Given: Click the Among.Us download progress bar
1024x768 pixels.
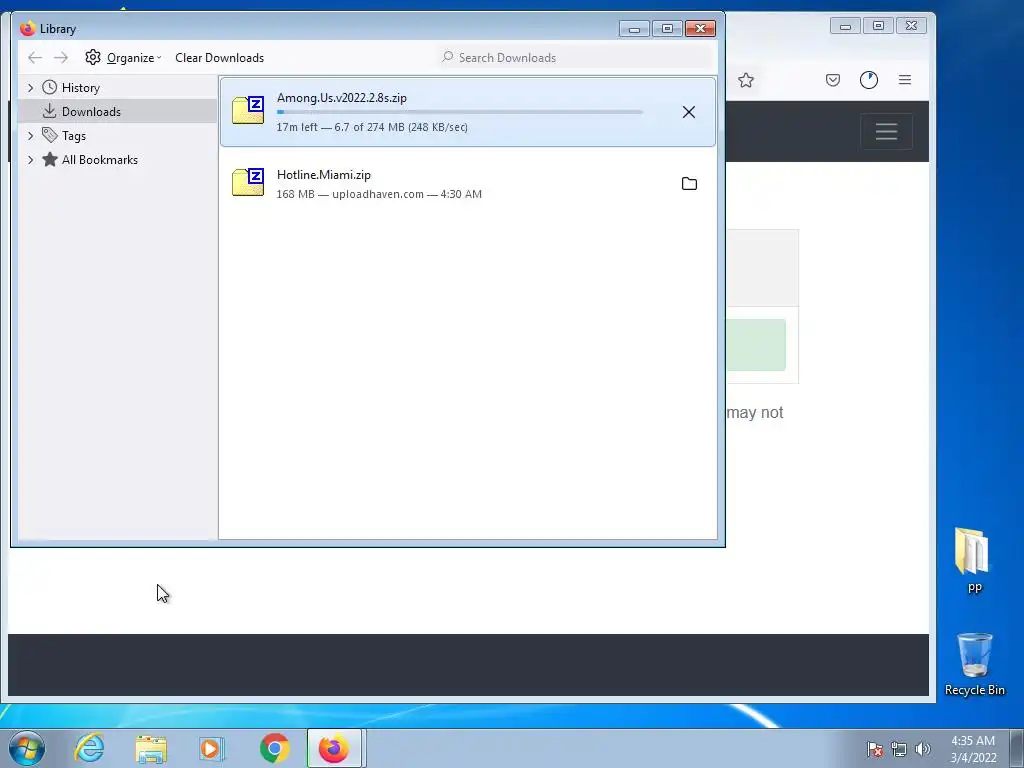Looking at the screenshot, I should [x=460, y=112].
